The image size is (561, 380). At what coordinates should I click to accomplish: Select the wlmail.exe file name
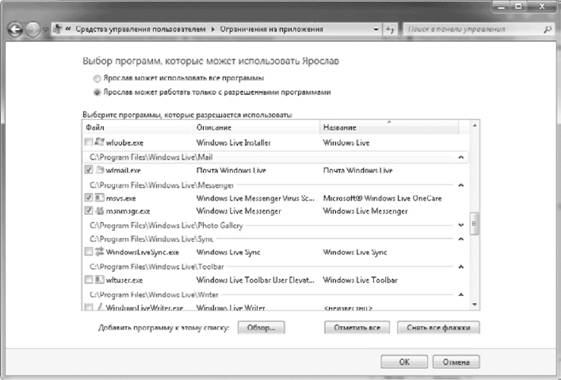pos(123,170)
